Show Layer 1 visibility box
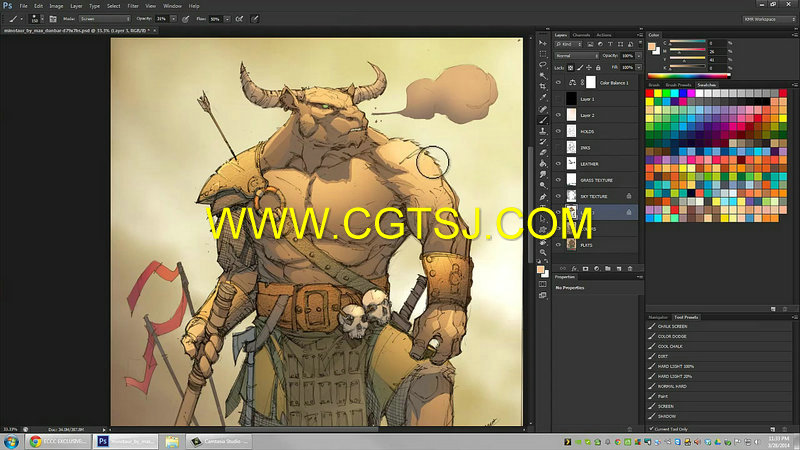This screenshot has height=450, width=800. (x=558, y=99)
